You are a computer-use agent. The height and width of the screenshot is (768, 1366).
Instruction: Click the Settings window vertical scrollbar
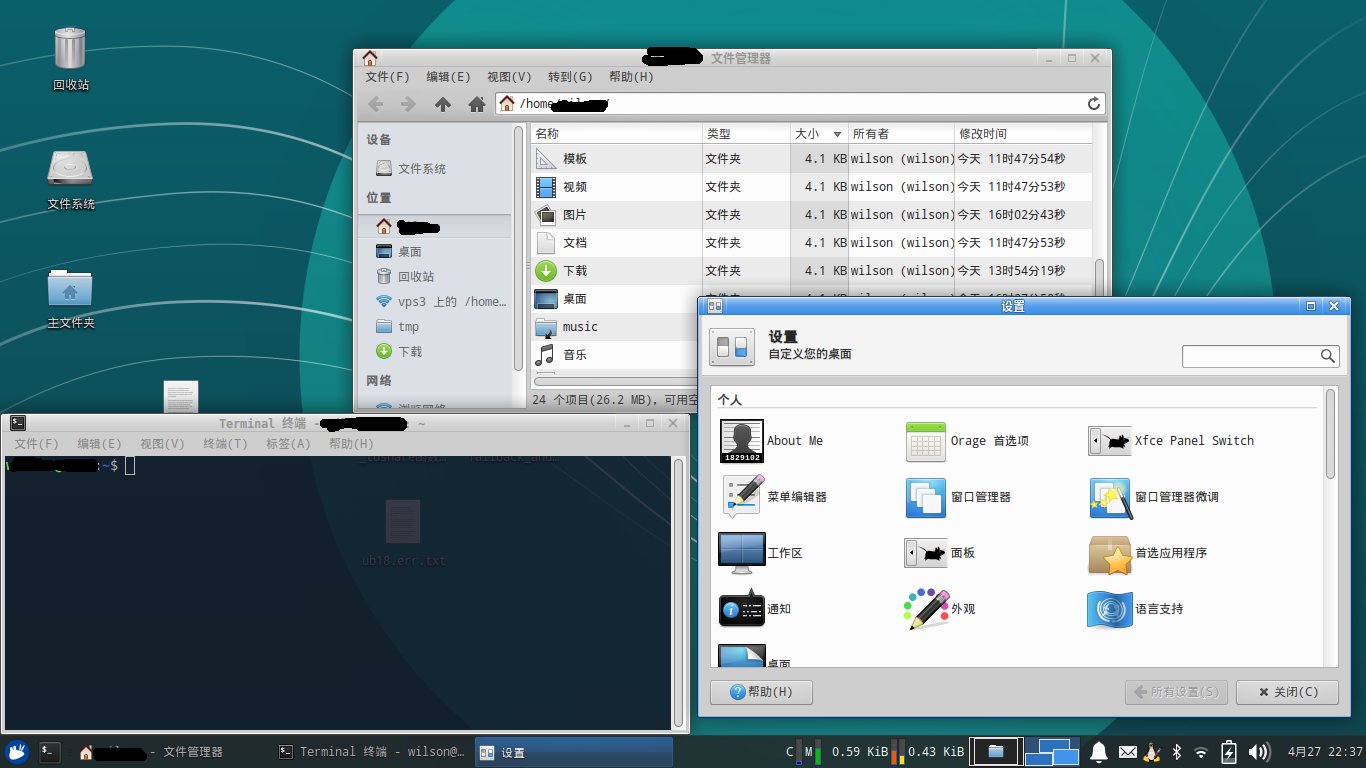(1331, 434)
